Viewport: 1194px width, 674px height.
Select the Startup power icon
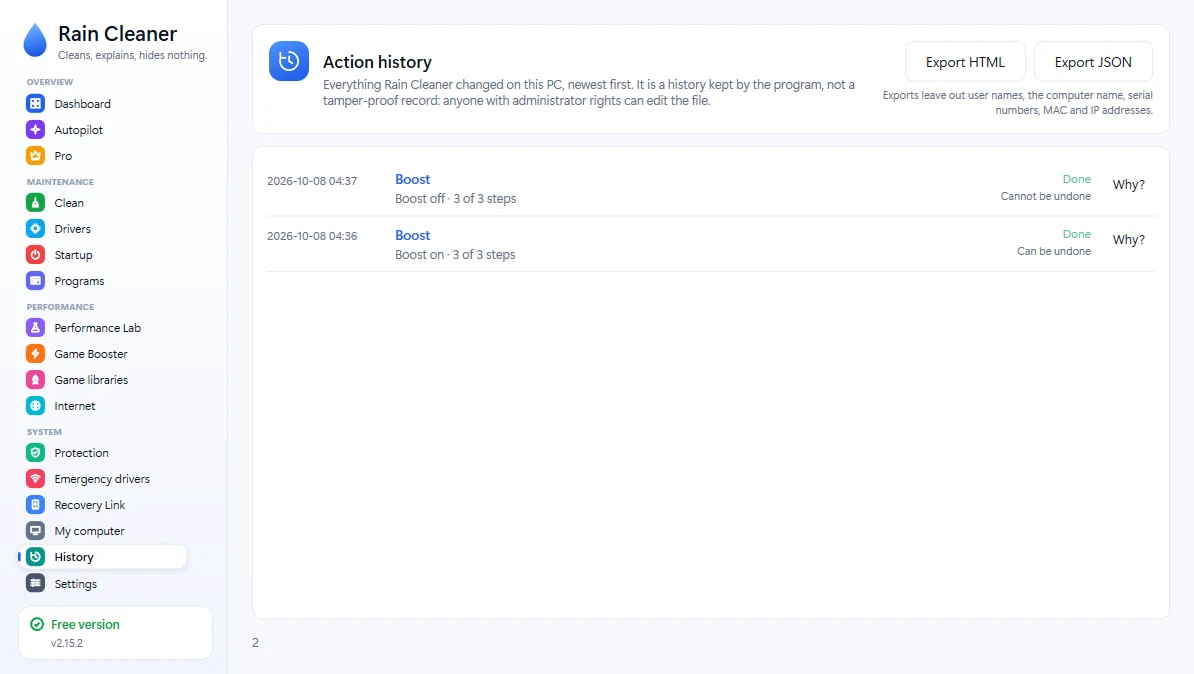tap(35, 254)
